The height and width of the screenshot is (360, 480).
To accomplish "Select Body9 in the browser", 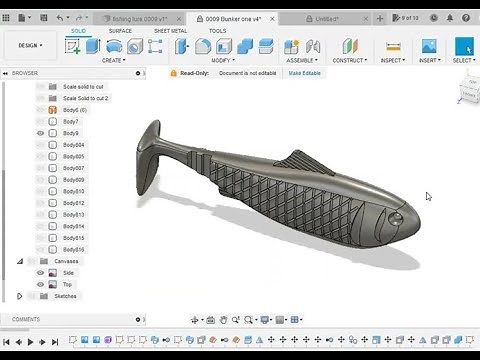I will pyautogui.click(x=71, y=133).
